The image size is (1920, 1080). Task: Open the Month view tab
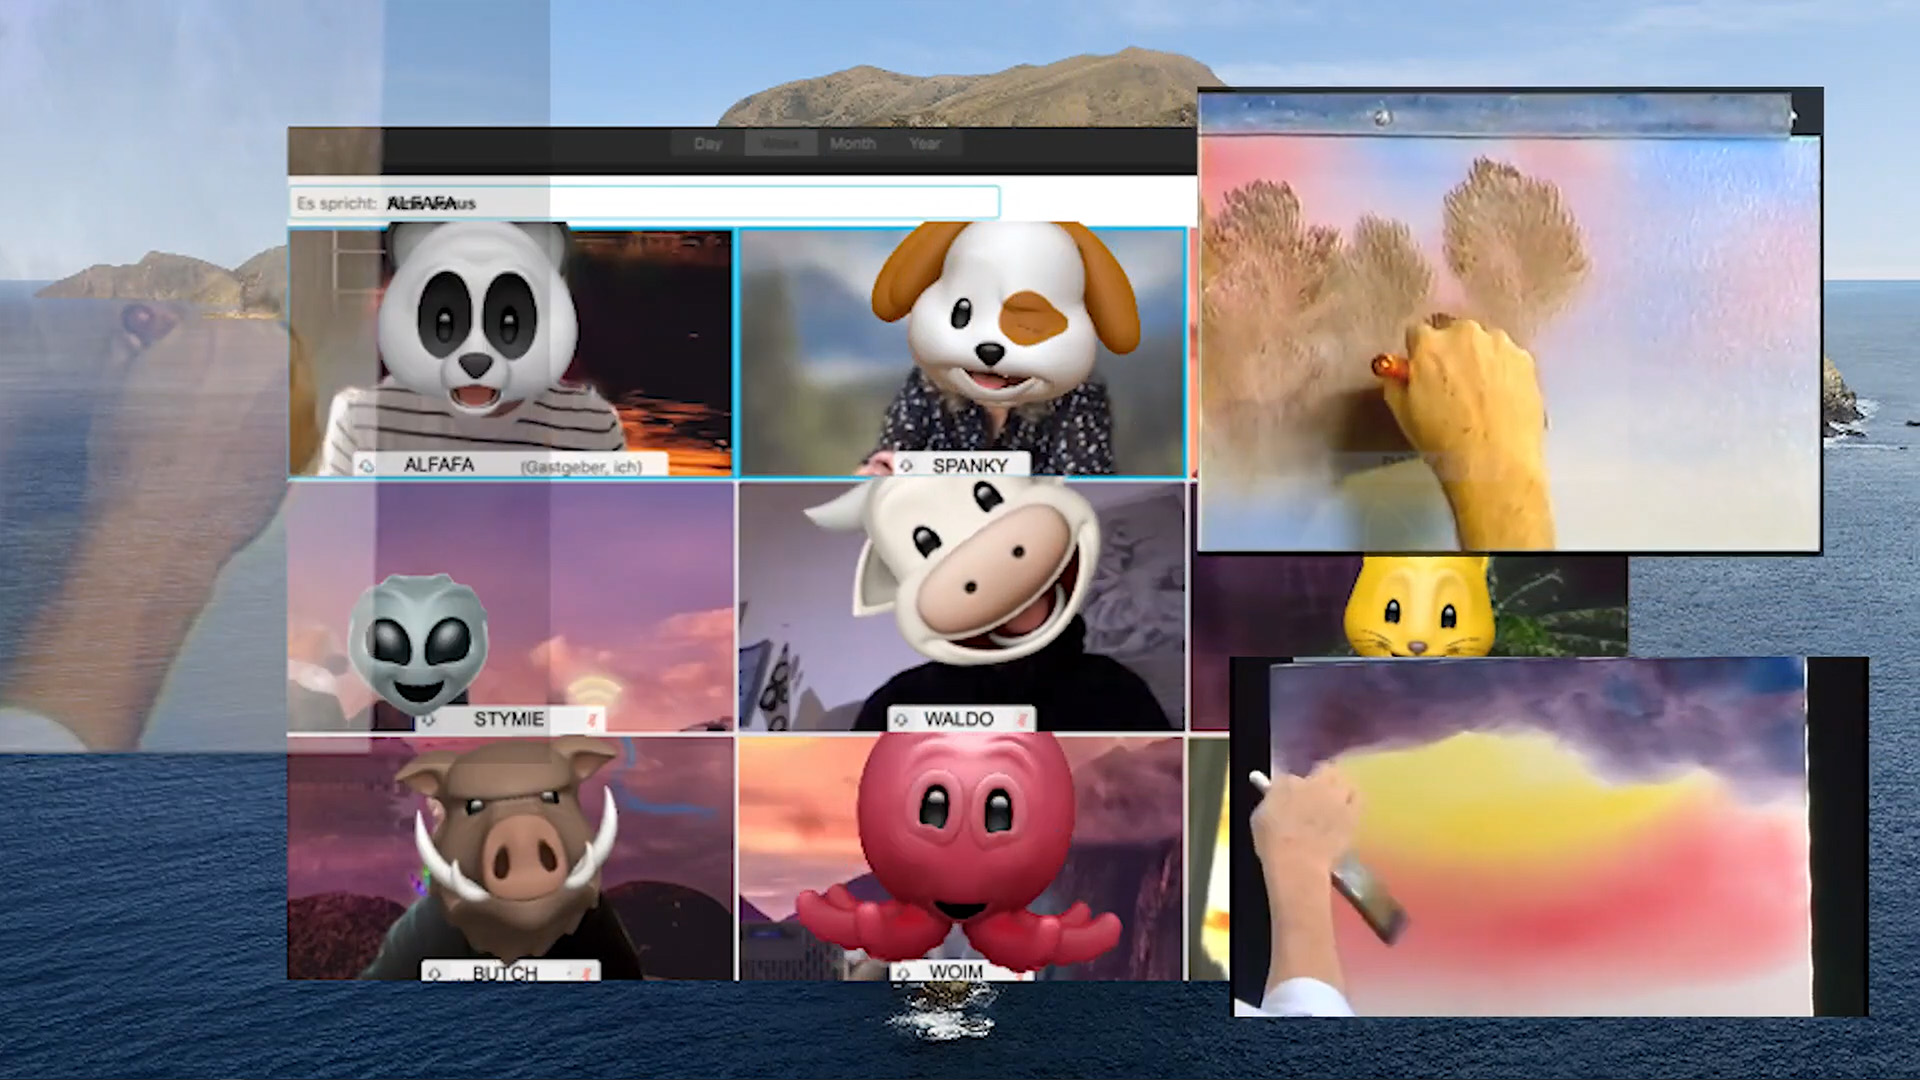click(852, 144)
